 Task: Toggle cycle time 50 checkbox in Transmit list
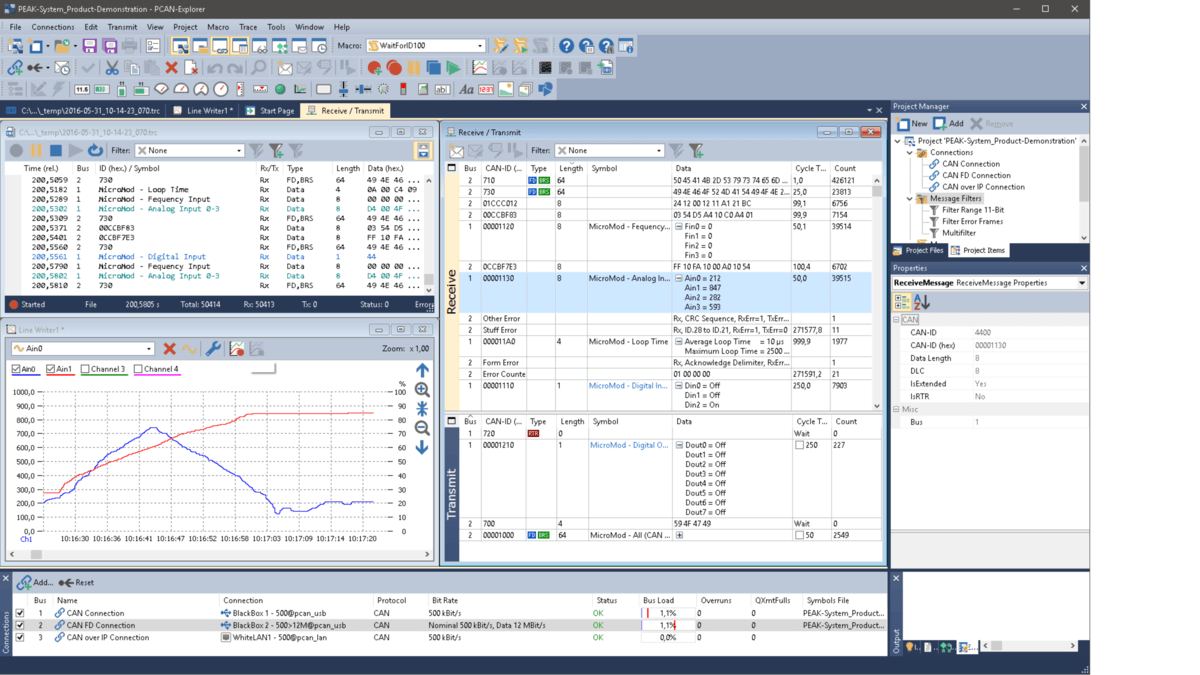pos(799,535)
